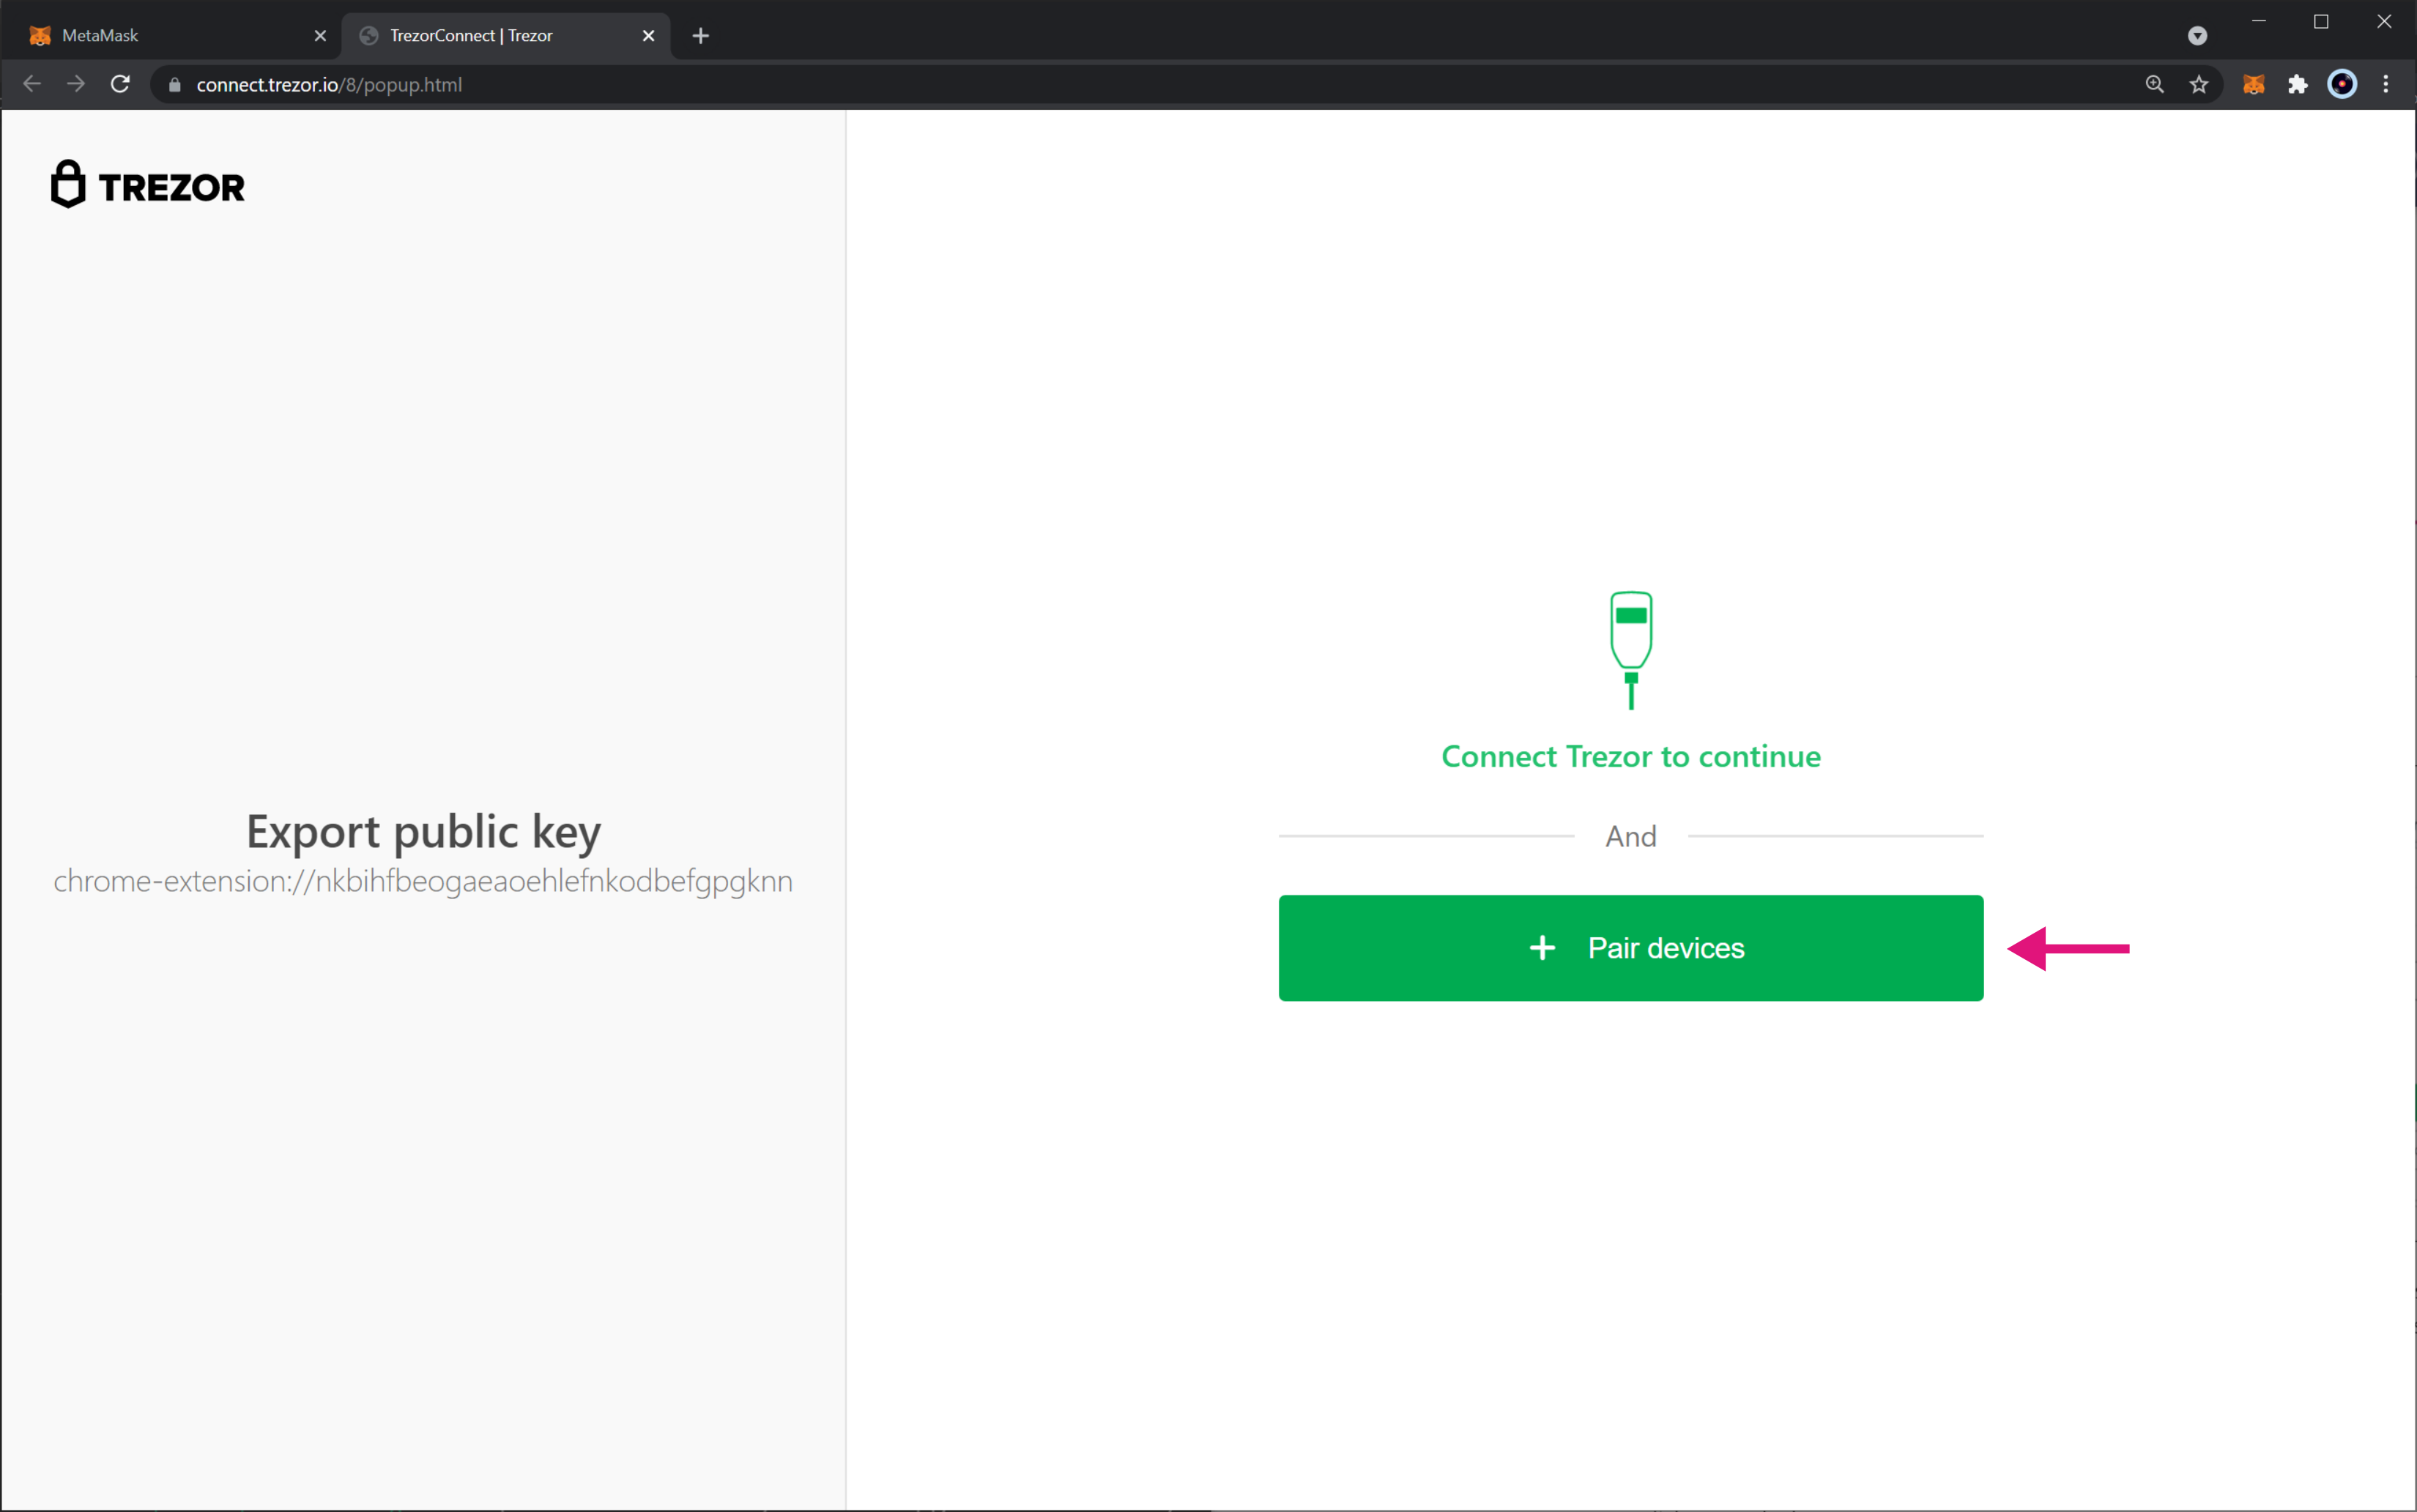The image size is (2417, 1512).
Task: Open the browser profile avatar
Action: (2341, 84)
